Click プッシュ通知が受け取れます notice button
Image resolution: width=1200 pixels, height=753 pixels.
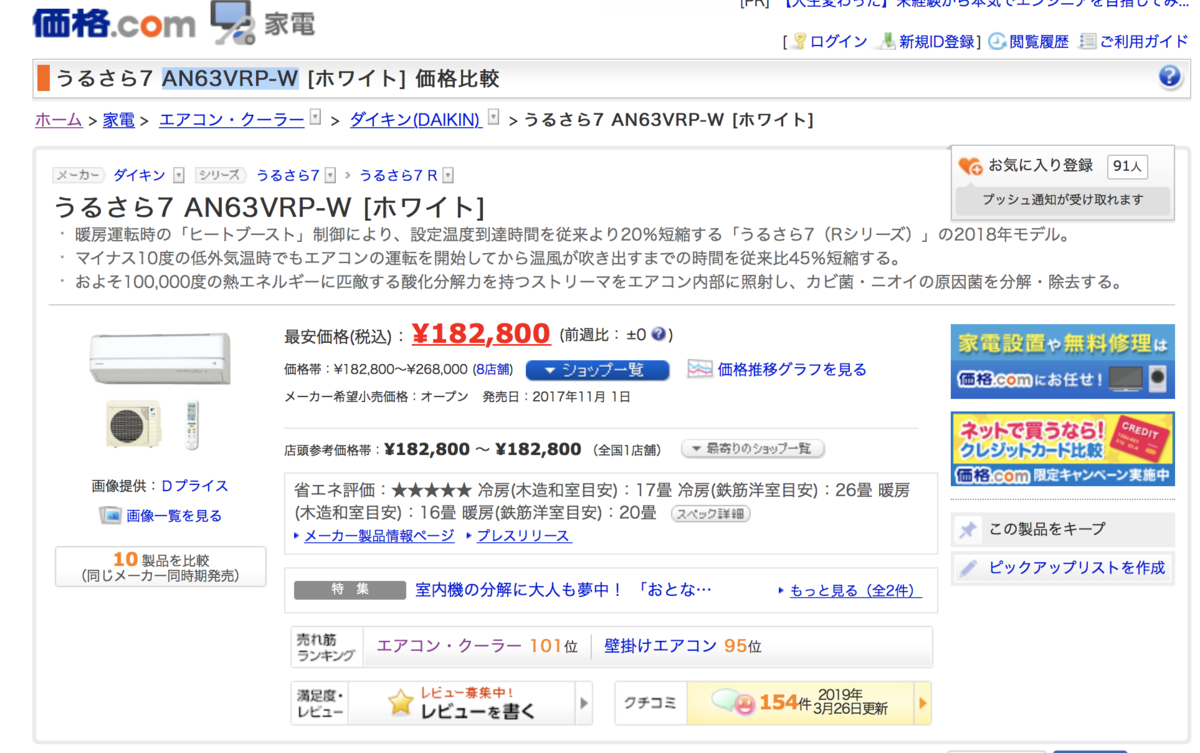point(1062,200)
